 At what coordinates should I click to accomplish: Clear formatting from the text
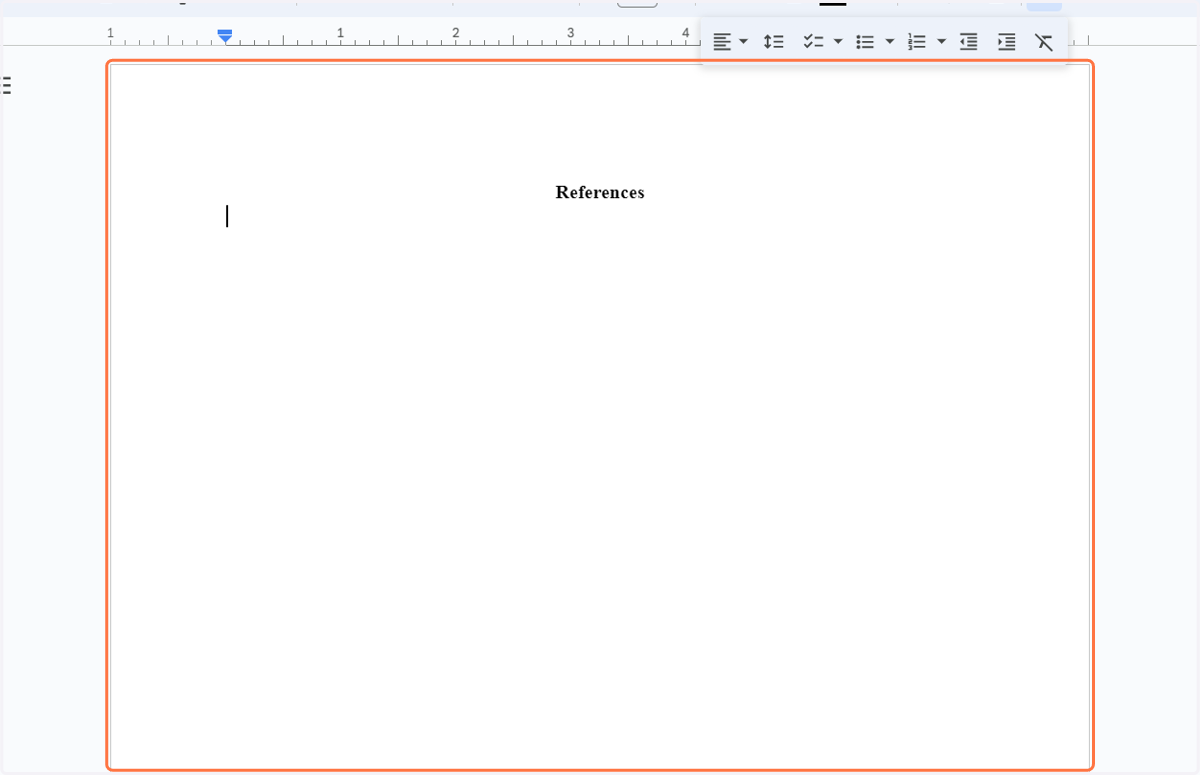pos(1044,42)
